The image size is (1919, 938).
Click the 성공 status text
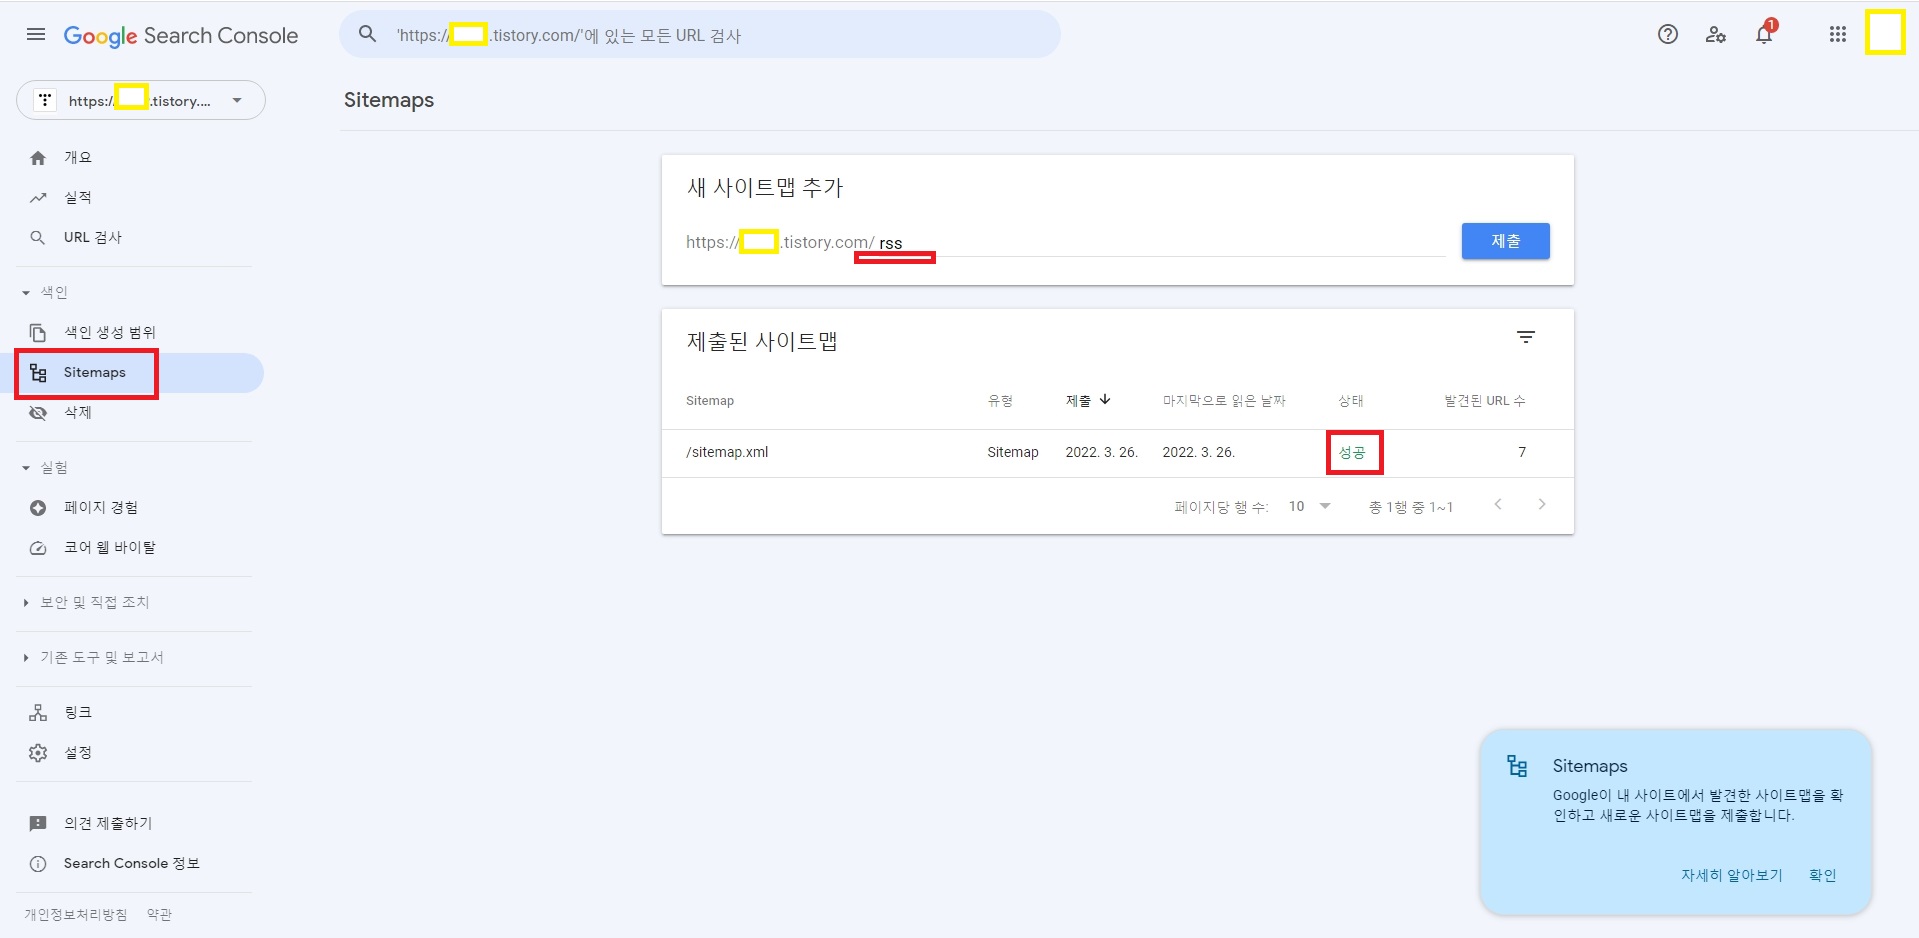pos(1352,453)
